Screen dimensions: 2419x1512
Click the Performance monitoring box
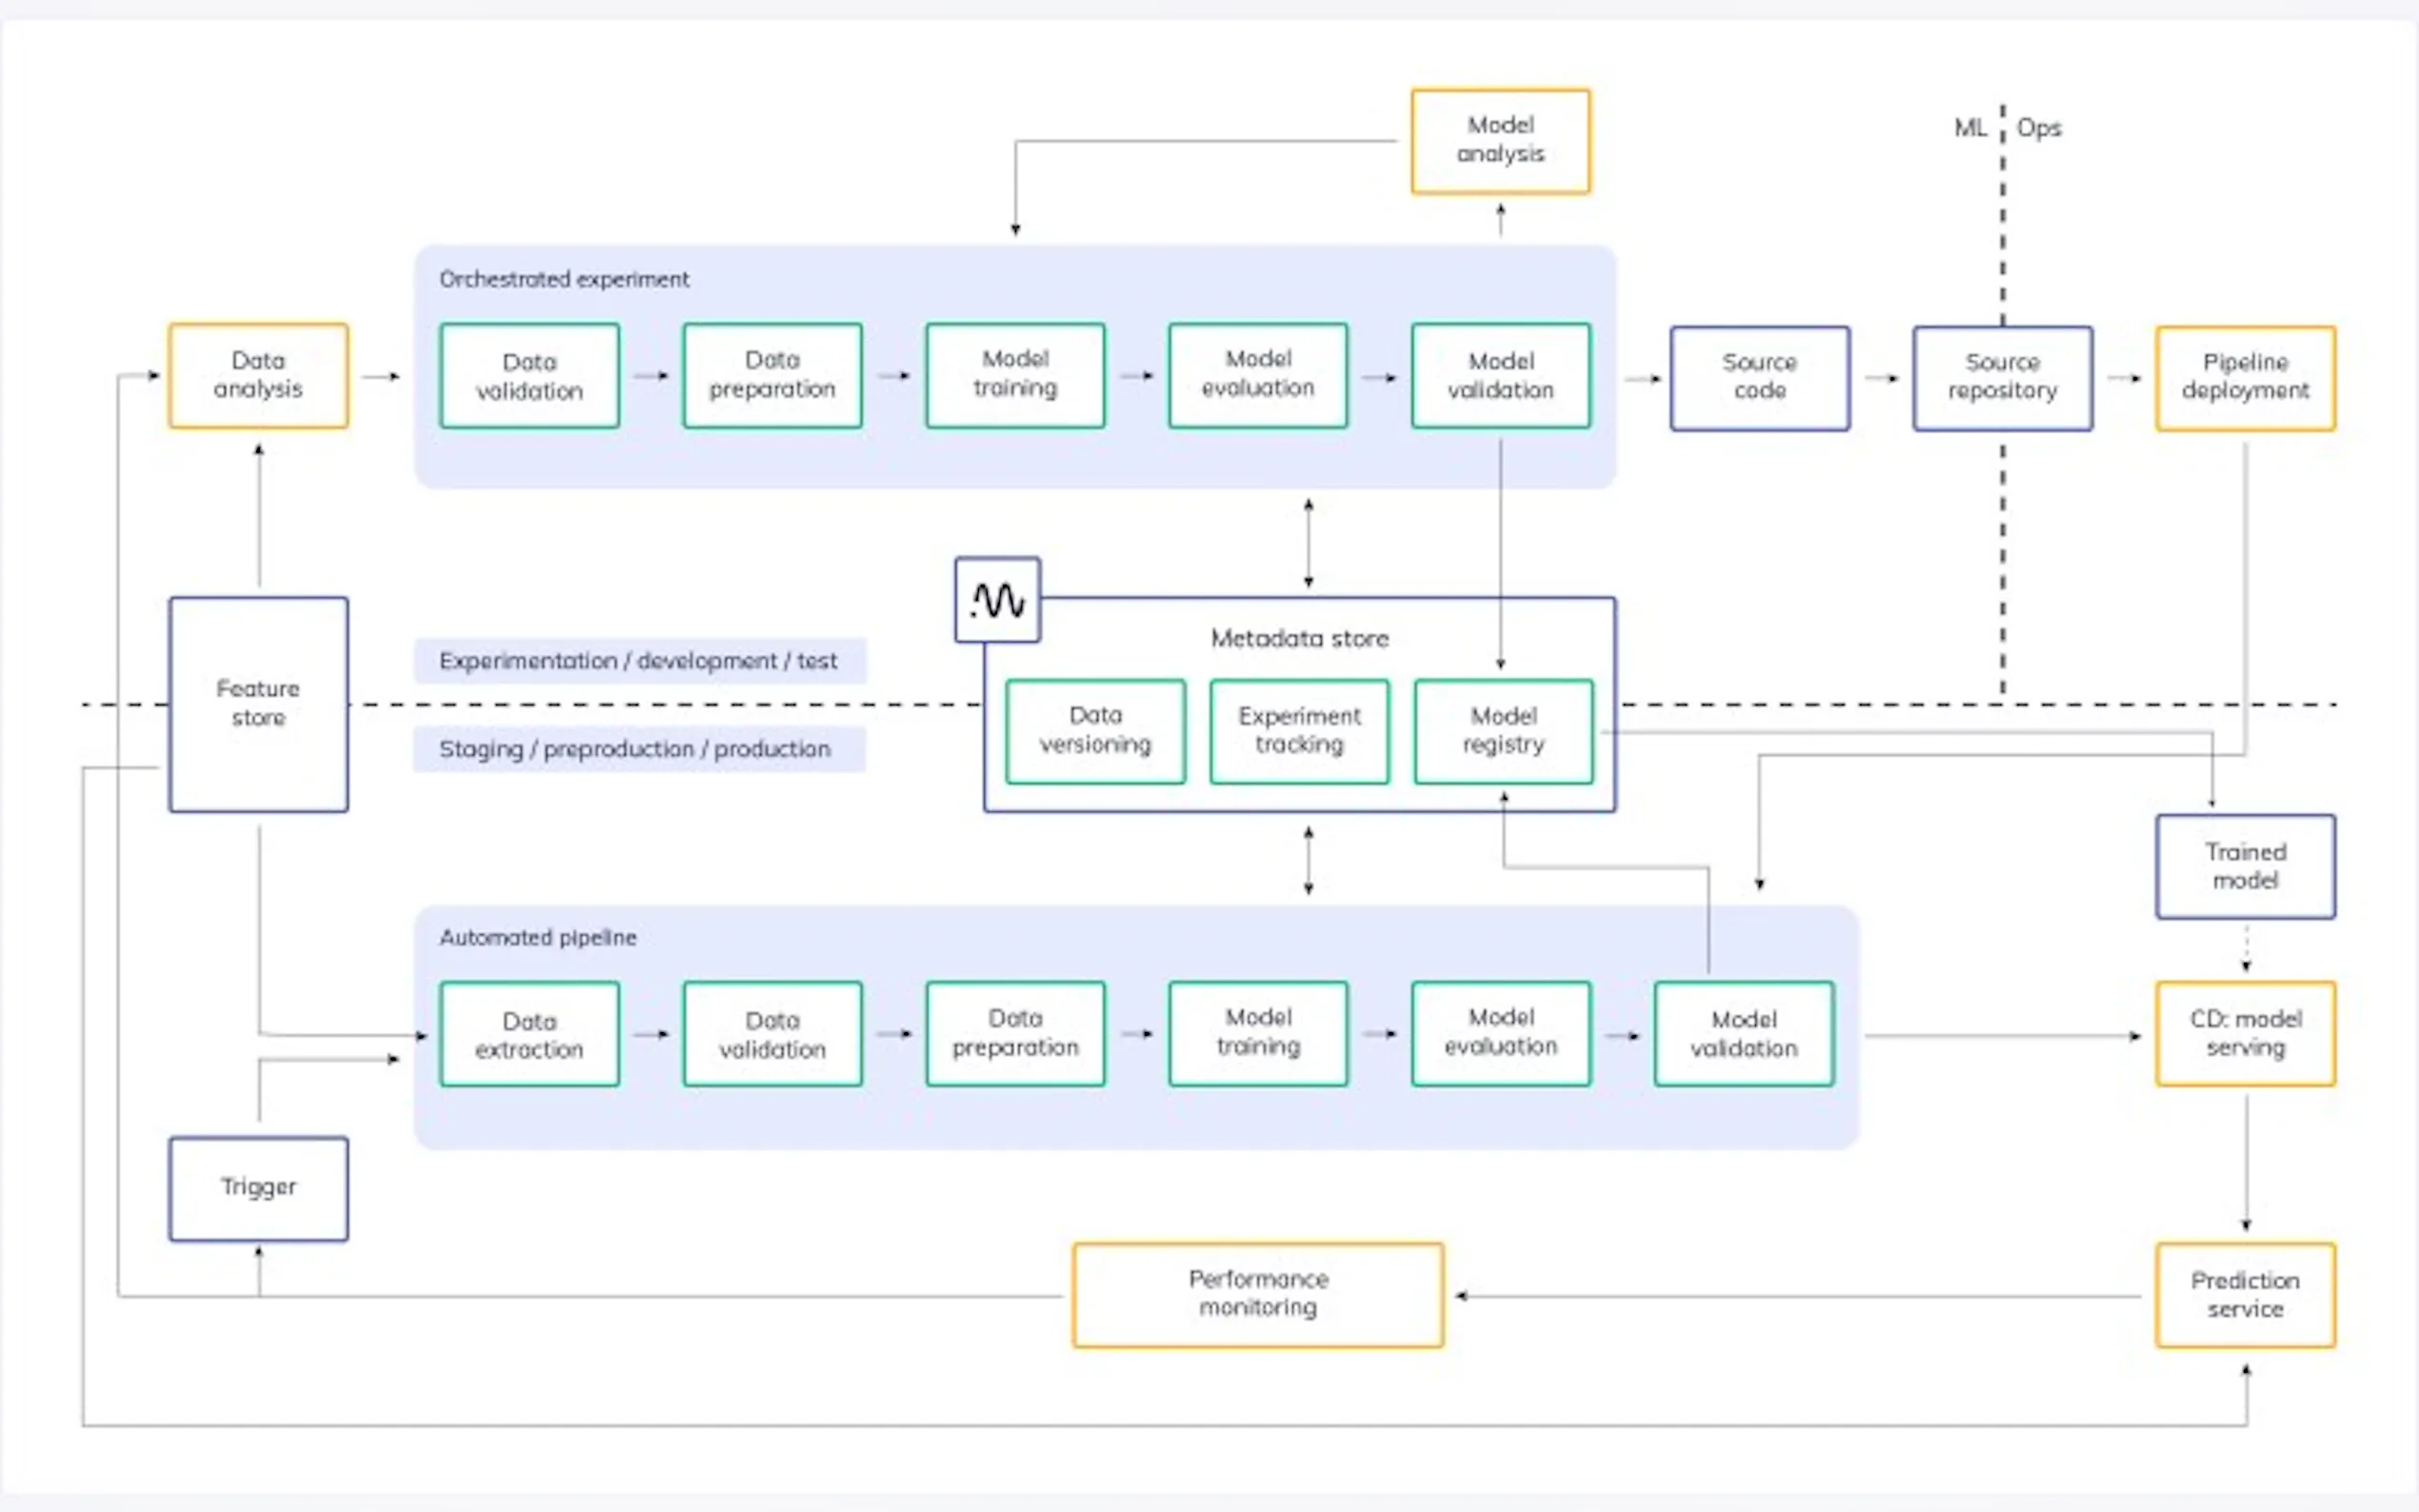[x=1257, y=1295]
